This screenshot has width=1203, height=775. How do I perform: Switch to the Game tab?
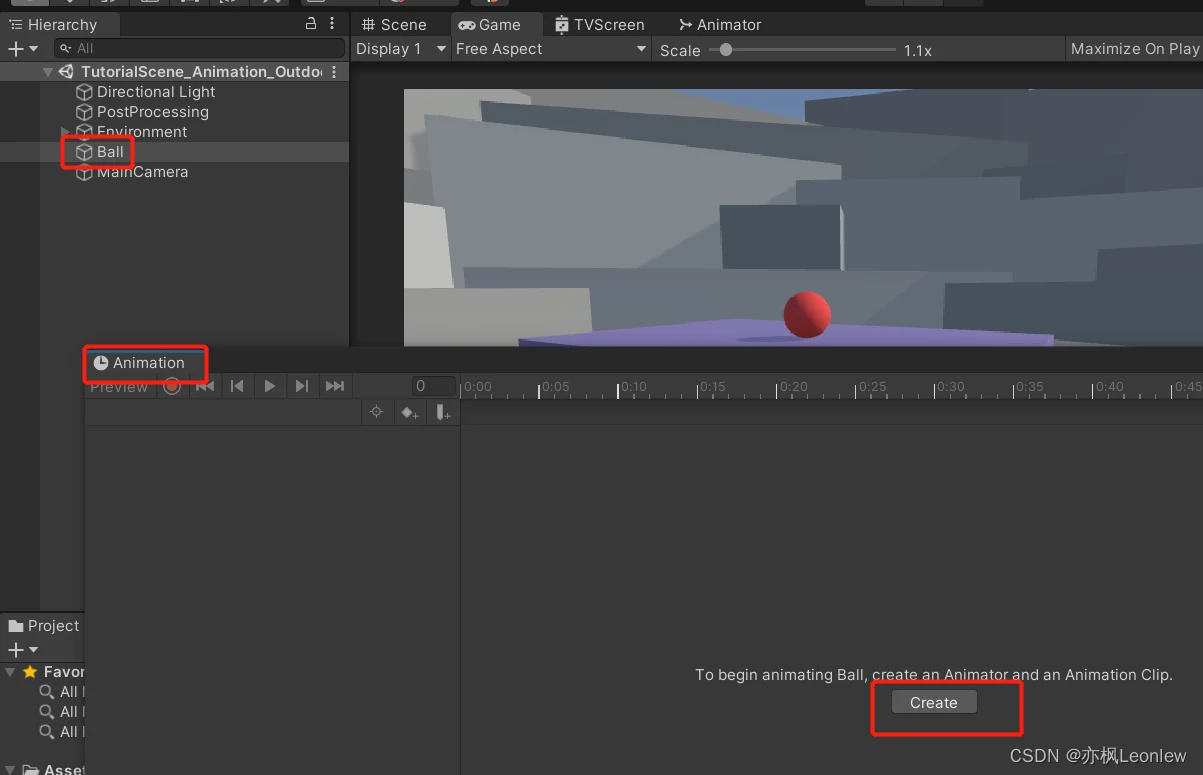coord(490,24)
